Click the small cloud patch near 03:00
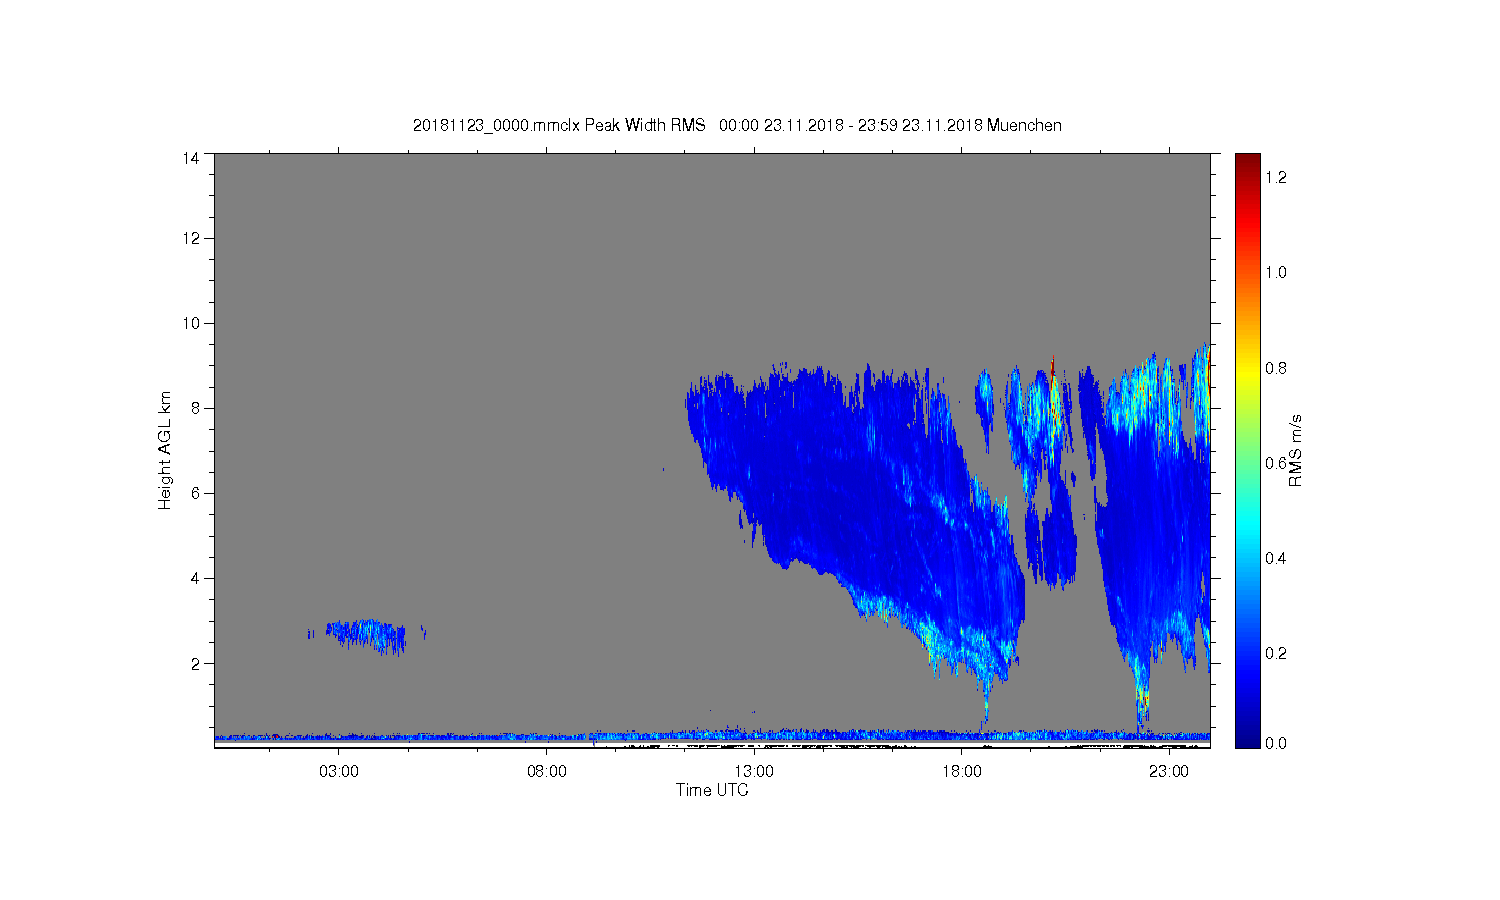The image size is (1500, 900). tap(367, 636)
